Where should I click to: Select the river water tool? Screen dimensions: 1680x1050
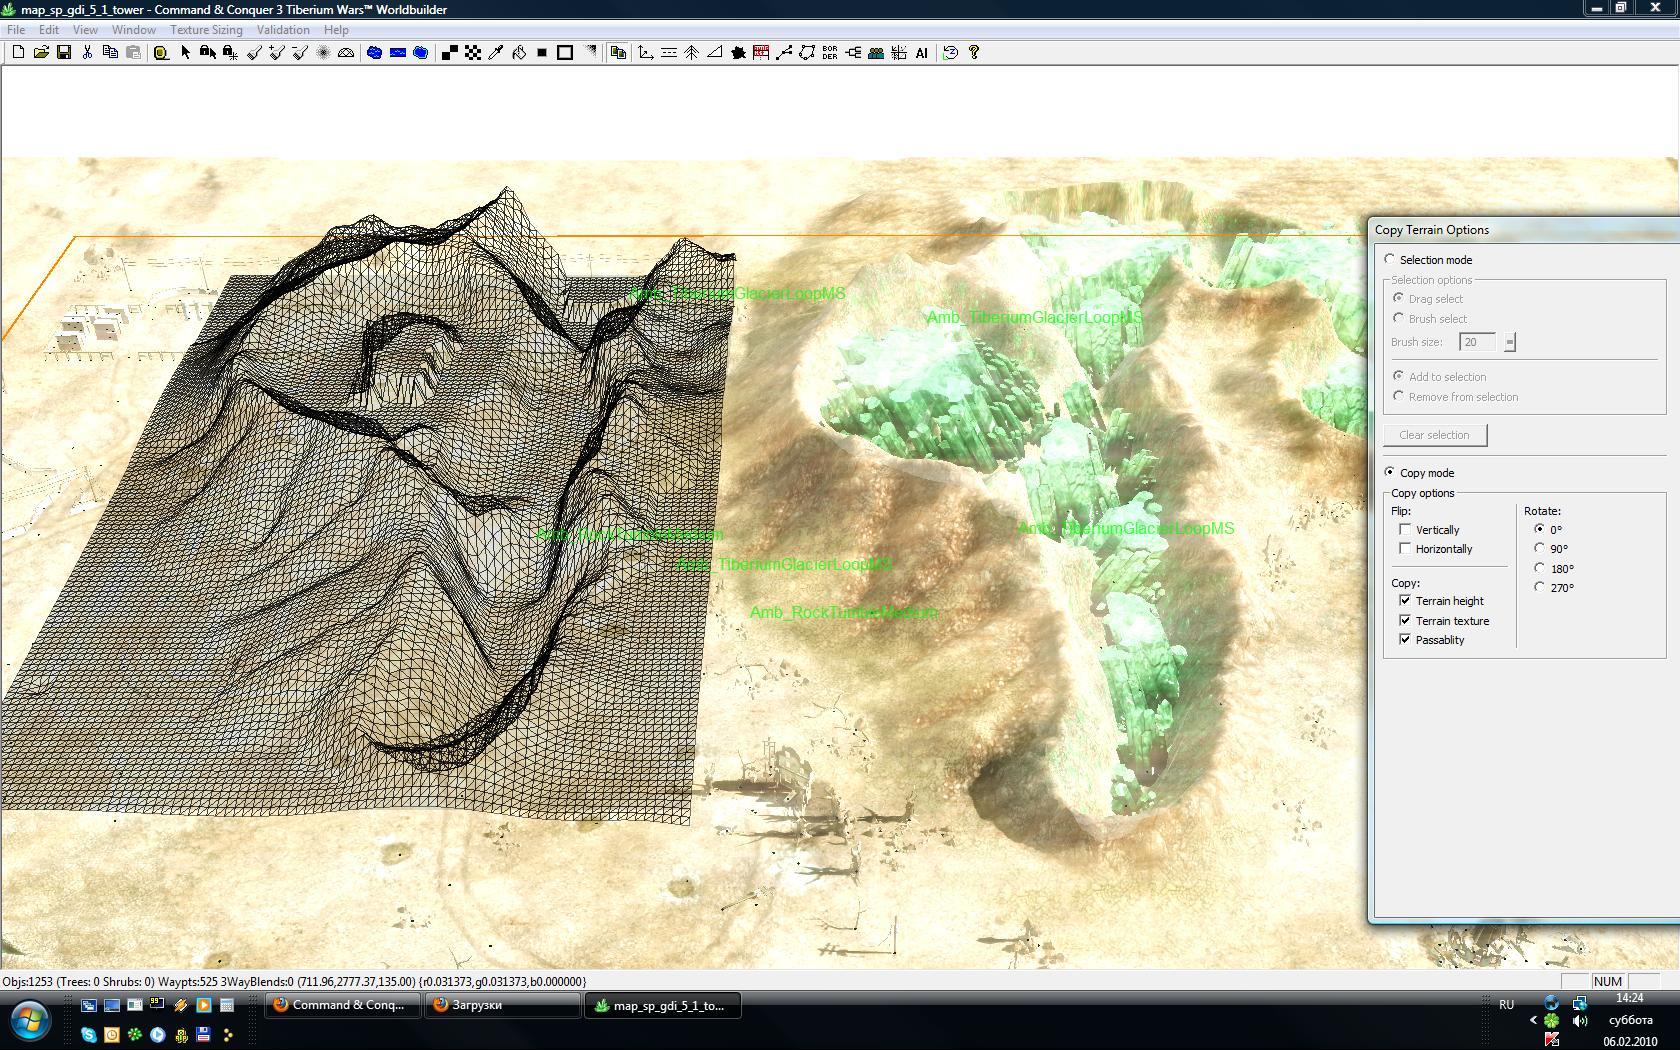pos(397,52)
